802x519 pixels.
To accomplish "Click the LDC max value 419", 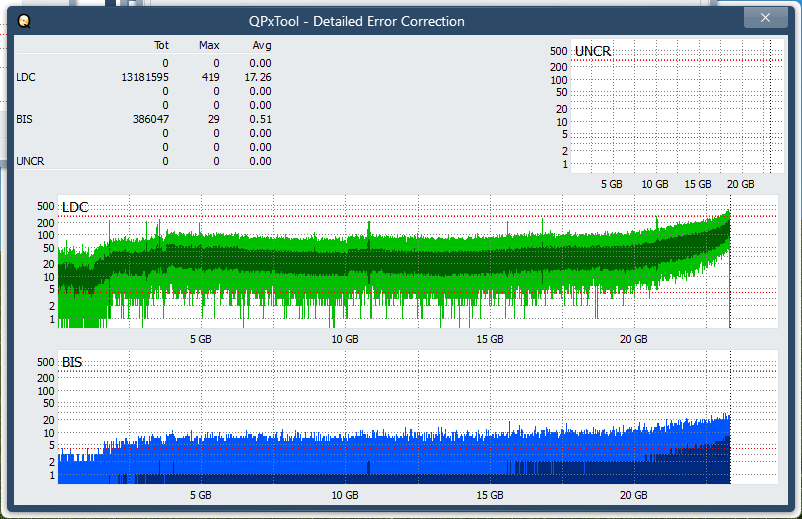I will [x=210, y=77].
